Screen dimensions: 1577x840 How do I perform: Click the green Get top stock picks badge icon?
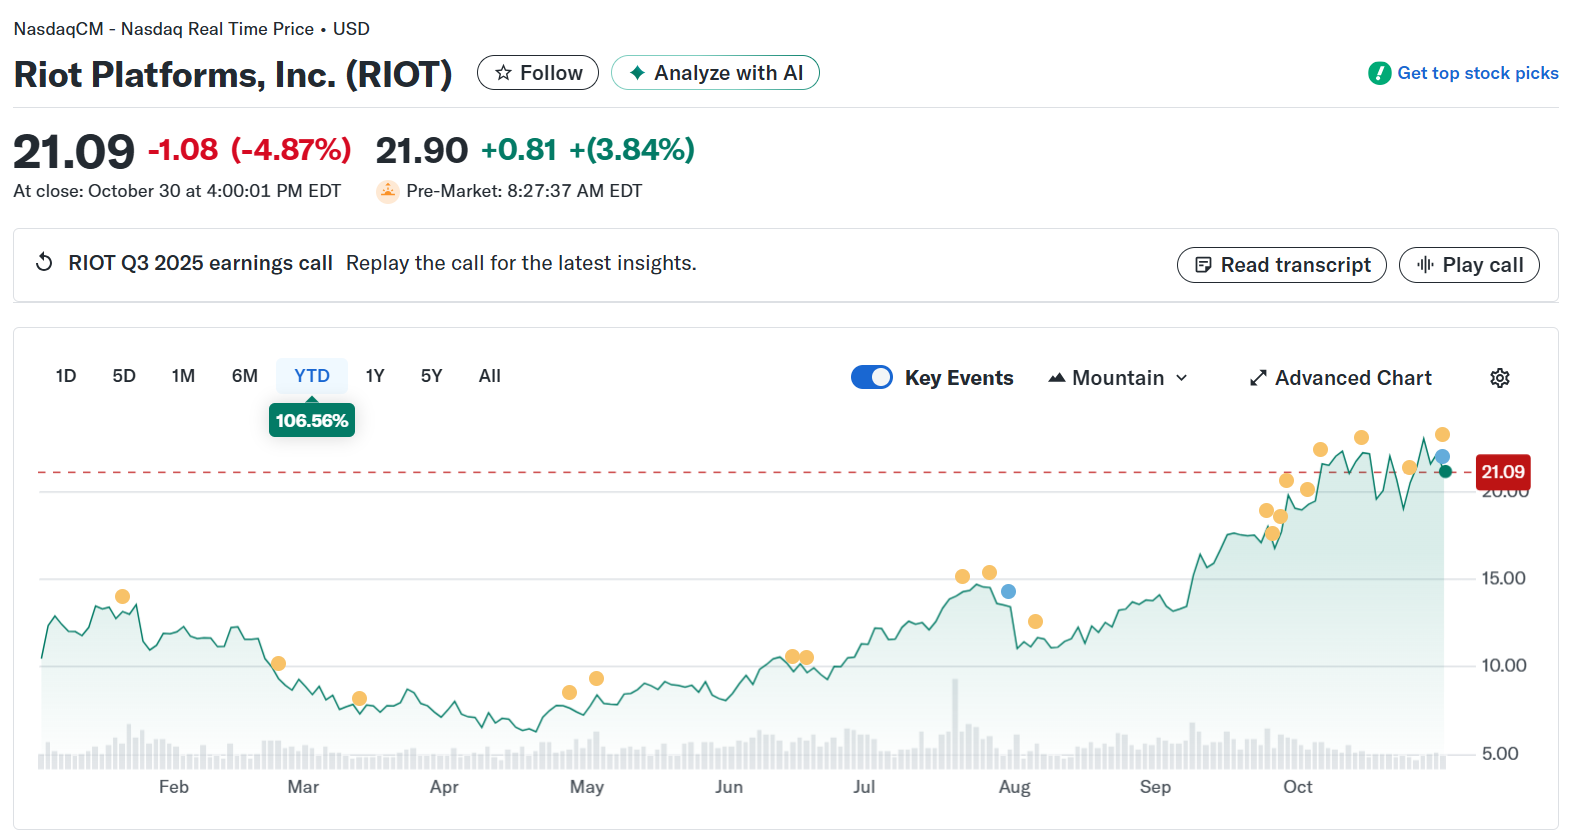pos(1380,73)
